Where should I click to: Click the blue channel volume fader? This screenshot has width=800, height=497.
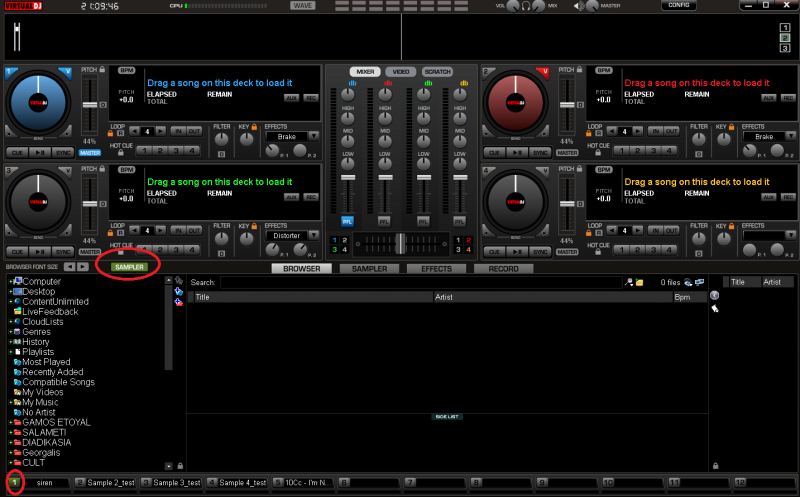(347, 177)
